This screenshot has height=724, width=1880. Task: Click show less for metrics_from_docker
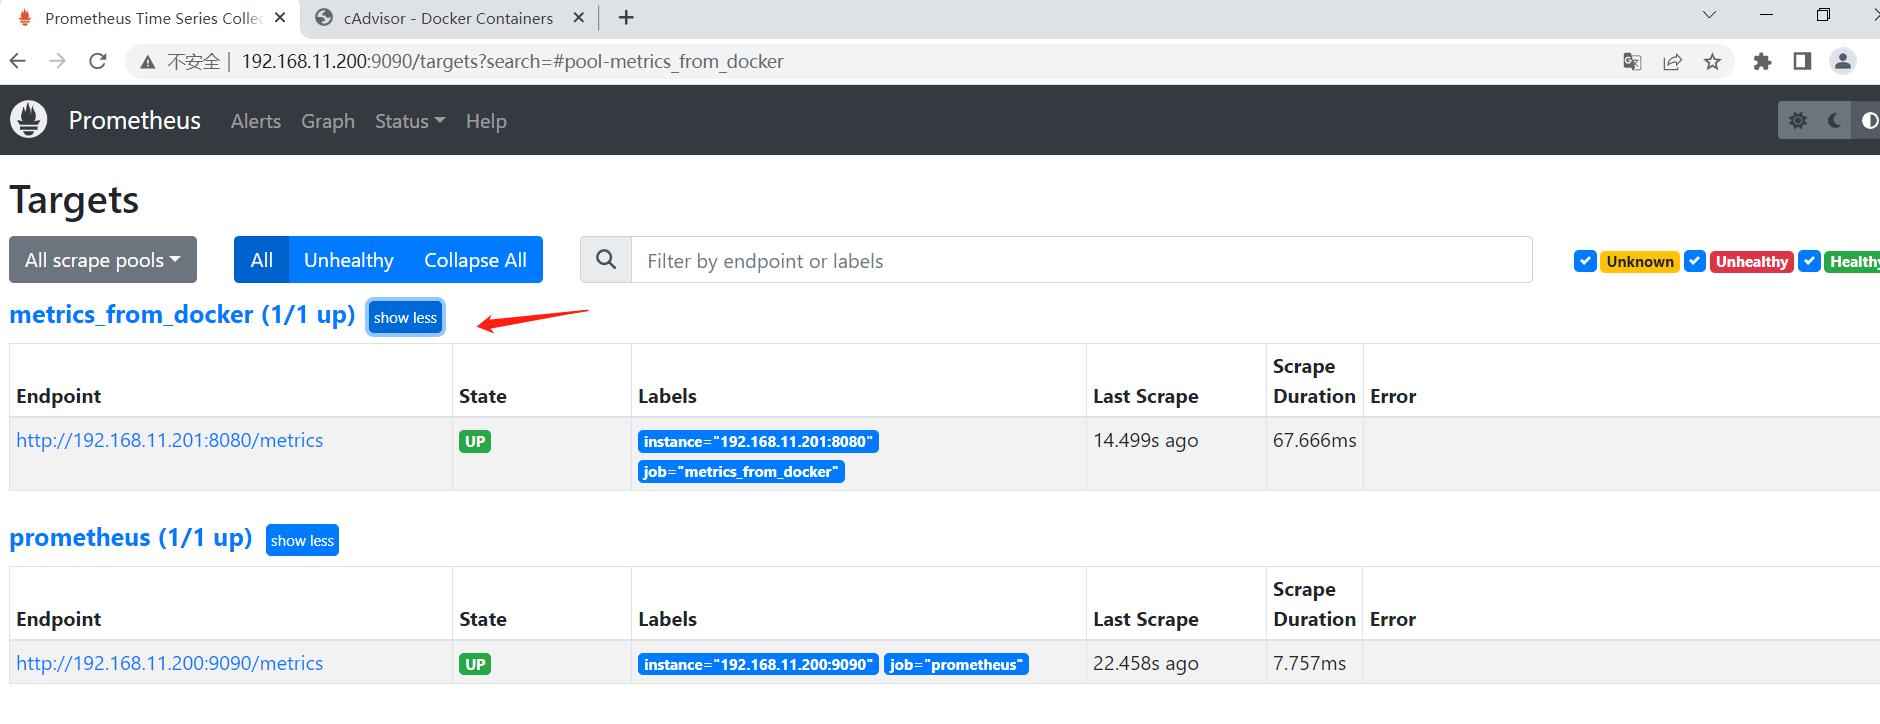coord(405,317)
